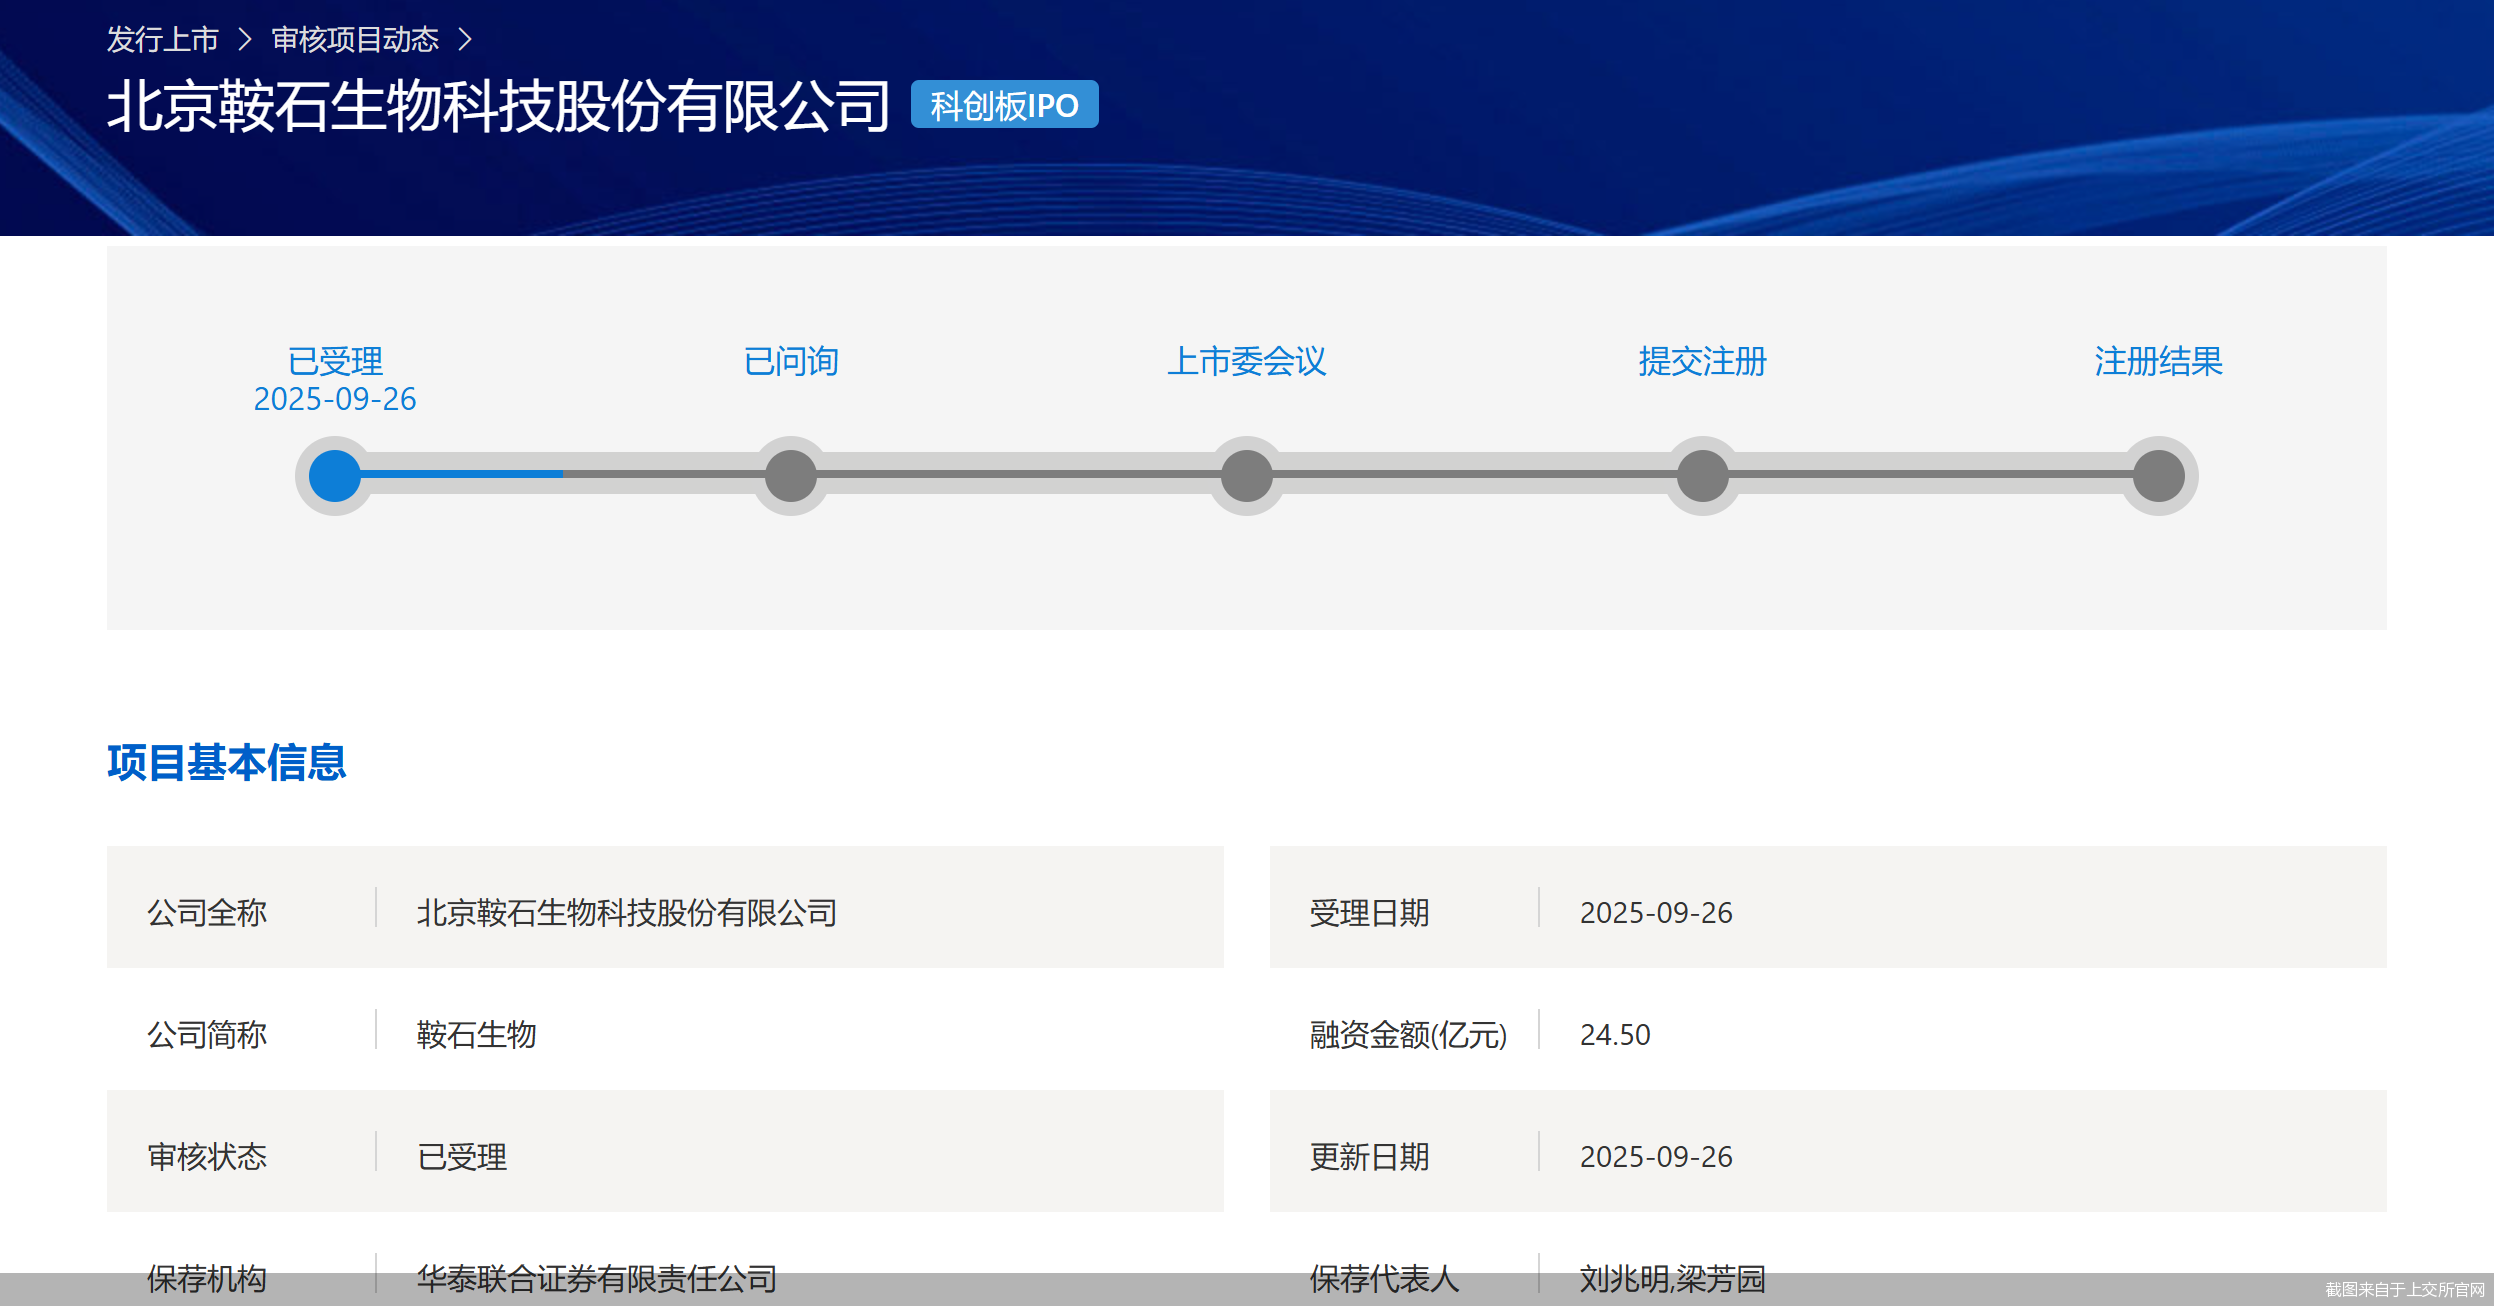The image size is (2494, 1306).
Task: Click the blue progress bar segment
Action: [x=462, y=474]
